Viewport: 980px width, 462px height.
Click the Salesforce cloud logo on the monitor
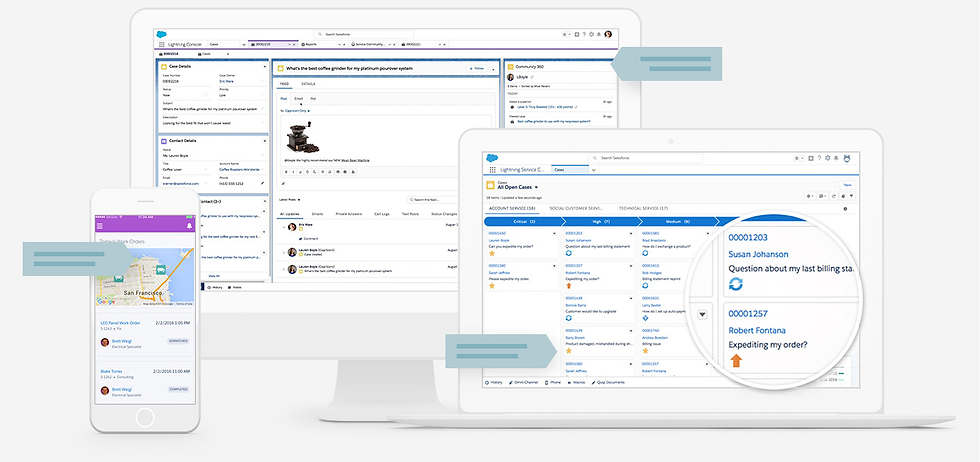(161, 34)
